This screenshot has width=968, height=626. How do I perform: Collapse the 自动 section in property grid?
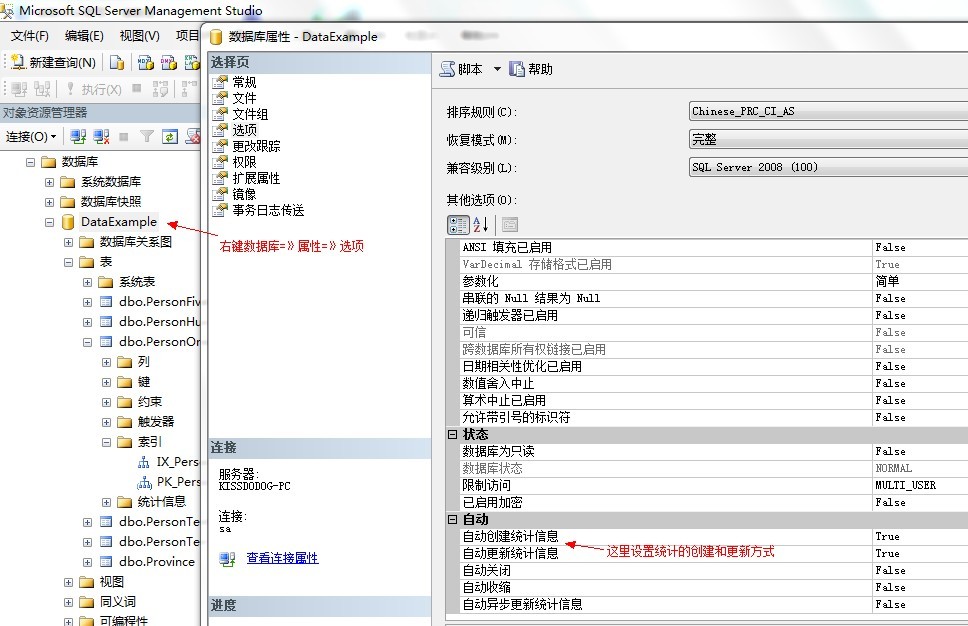453,520
